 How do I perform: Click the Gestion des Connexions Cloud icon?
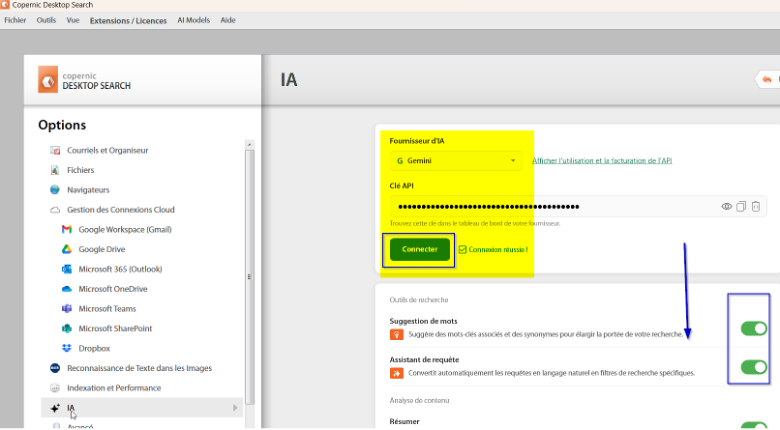tap(55, 210)
